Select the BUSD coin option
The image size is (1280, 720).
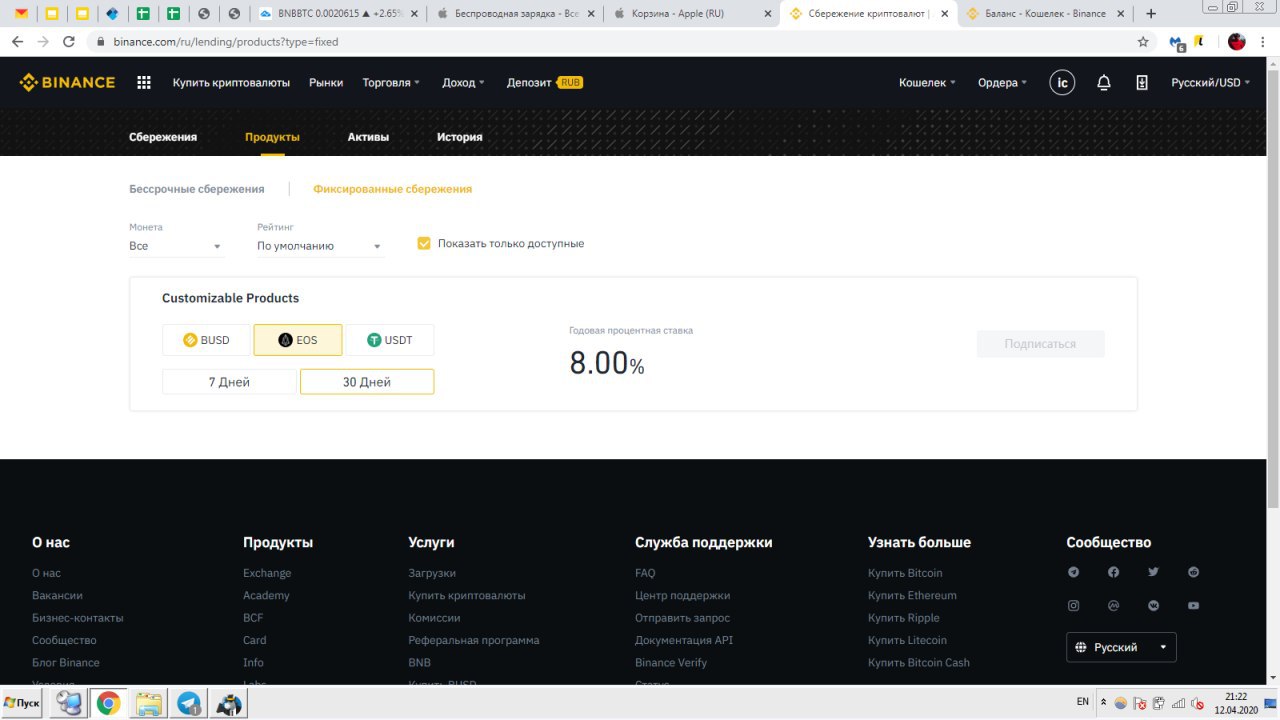206,340
